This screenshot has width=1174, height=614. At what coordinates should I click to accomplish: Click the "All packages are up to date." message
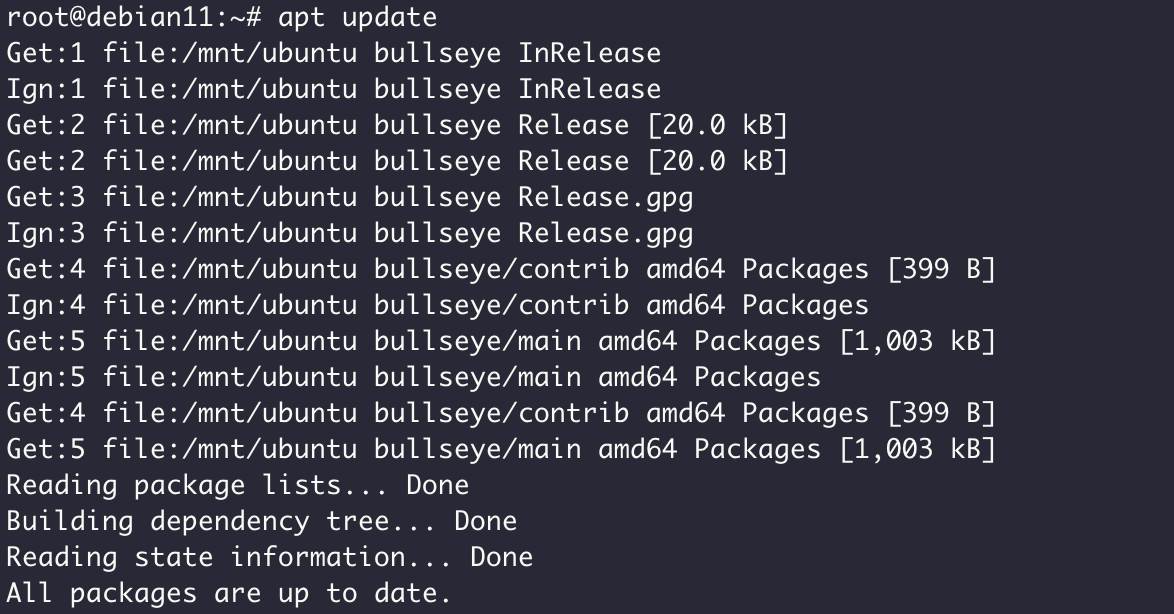click(230, 593)
